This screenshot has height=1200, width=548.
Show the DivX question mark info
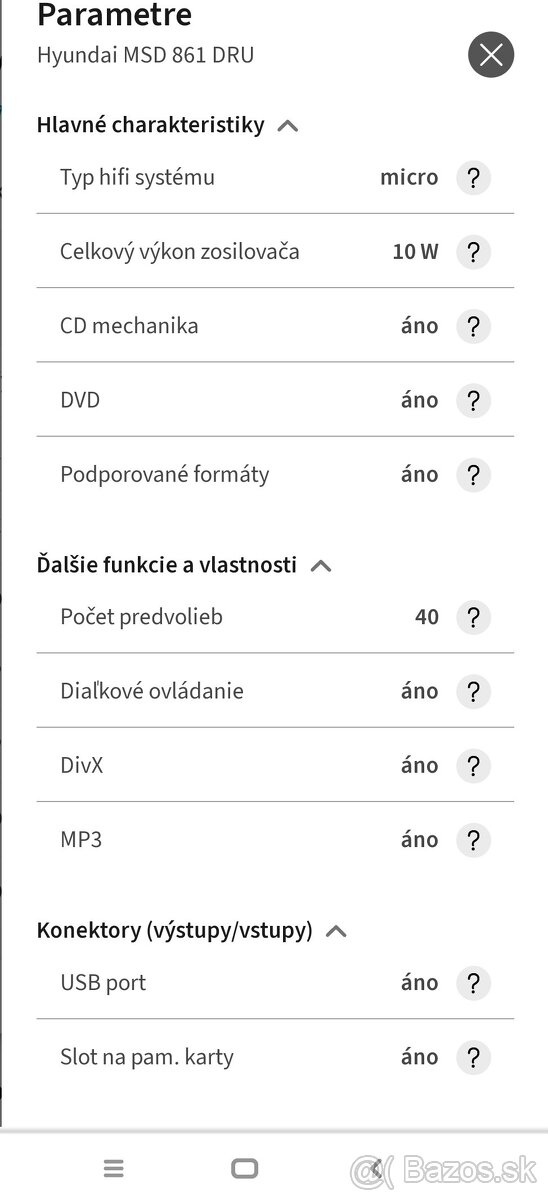click(473, 766)
